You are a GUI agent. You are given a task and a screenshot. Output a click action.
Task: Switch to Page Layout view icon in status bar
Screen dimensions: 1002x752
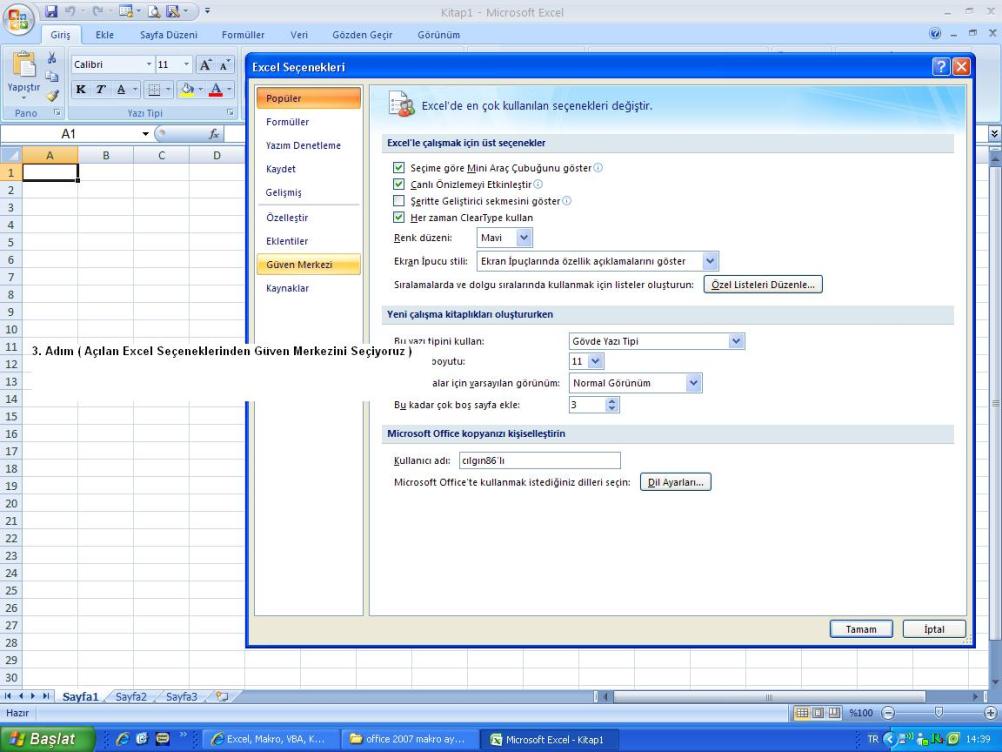[x=818, y=712]
